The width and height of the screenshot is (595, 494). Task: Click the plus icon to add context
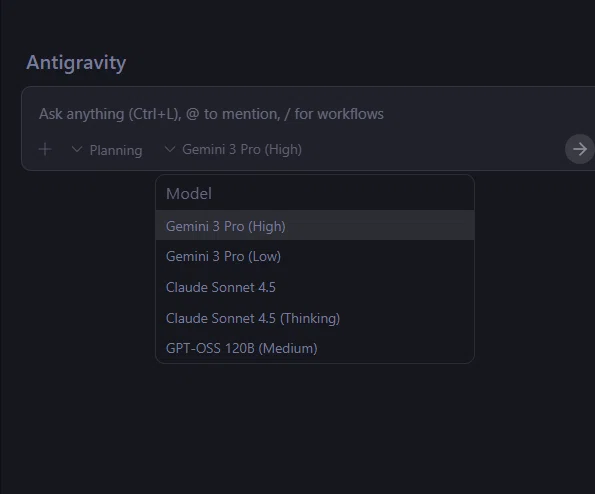[x=45, y=149]
